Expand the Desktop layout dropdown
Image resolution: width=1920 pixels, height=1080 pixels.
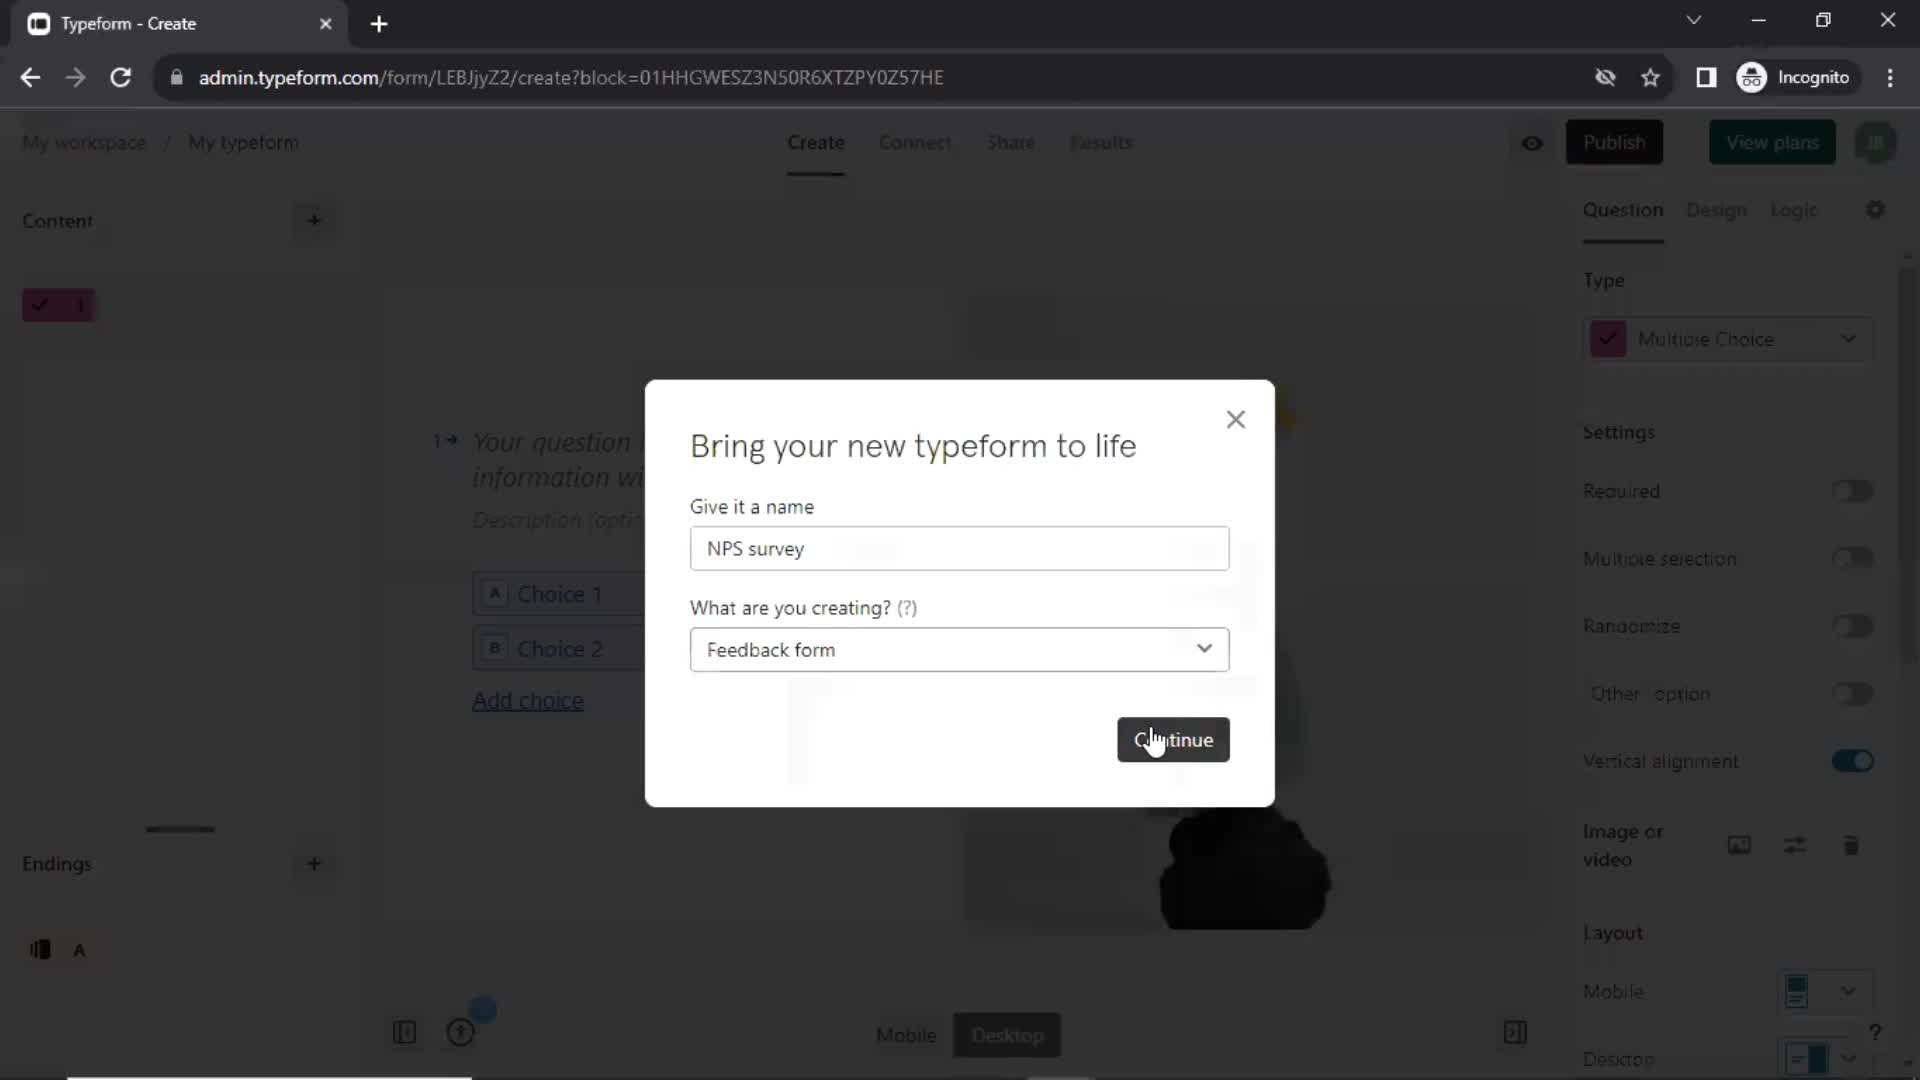click(1825, 1058)
